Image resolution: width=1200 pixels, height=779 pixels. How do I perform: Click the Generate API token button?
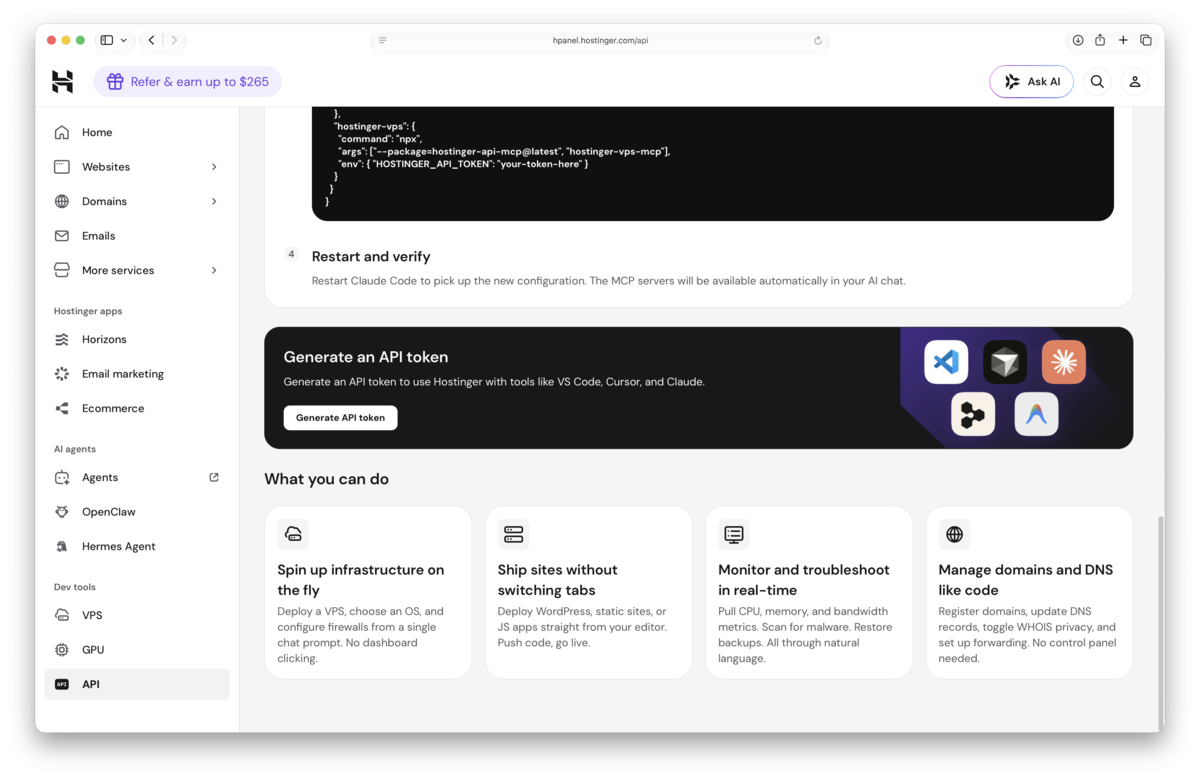340,418
